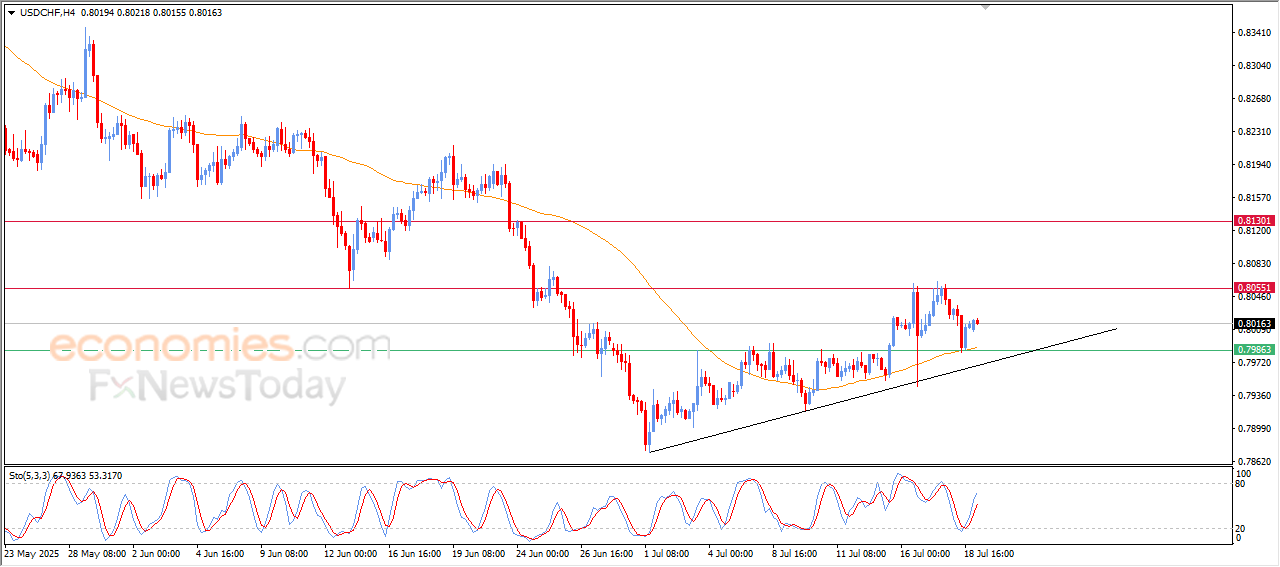
Task: Click the 0.81570 price axis label
Action: (1255, 198)
